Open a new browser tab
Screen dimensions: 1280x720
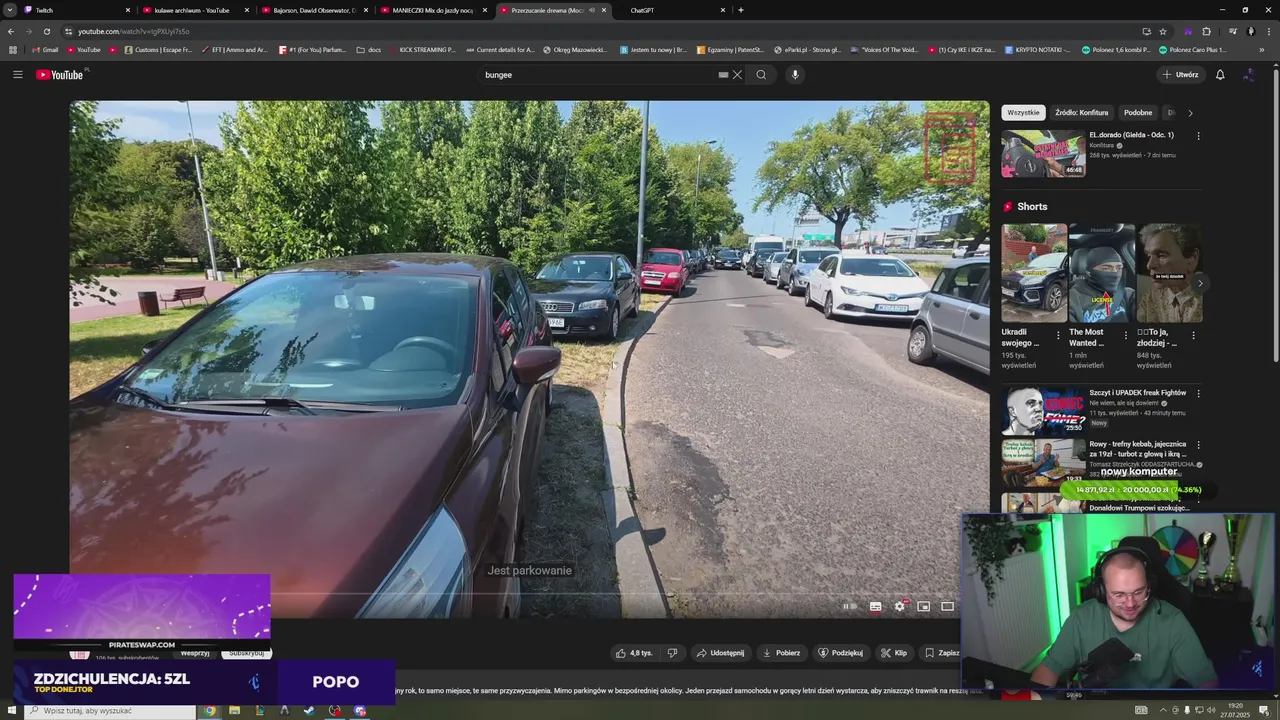[740, 10]
